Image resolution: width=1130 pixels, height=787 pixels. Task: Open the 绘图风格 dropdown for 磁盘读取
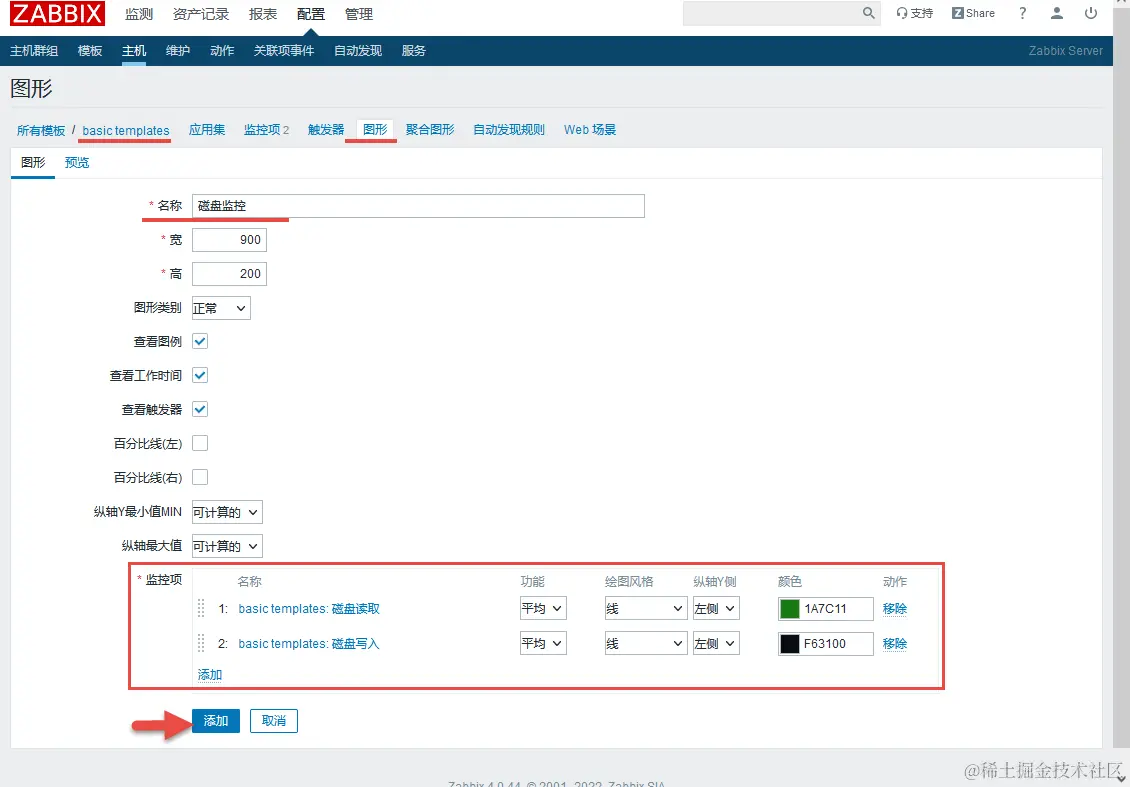click(645, 608)
